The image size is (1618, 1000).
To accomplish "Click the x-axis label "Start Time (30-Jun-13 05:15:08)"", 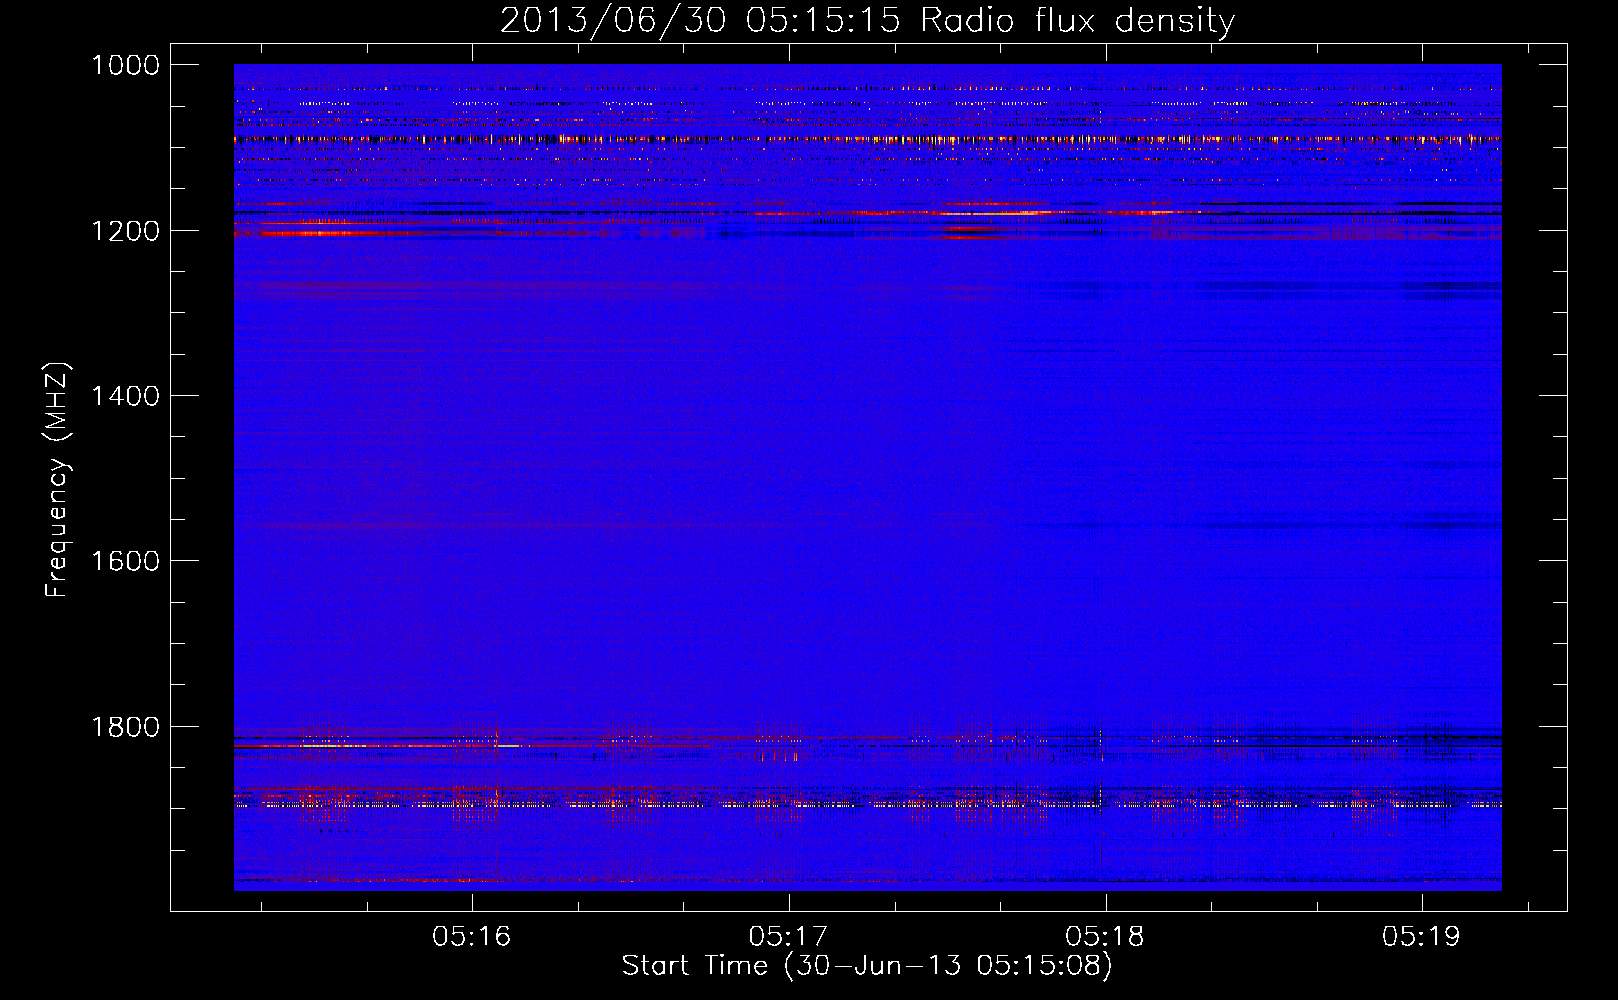I will pyautogui.click(x=867, y=966).
